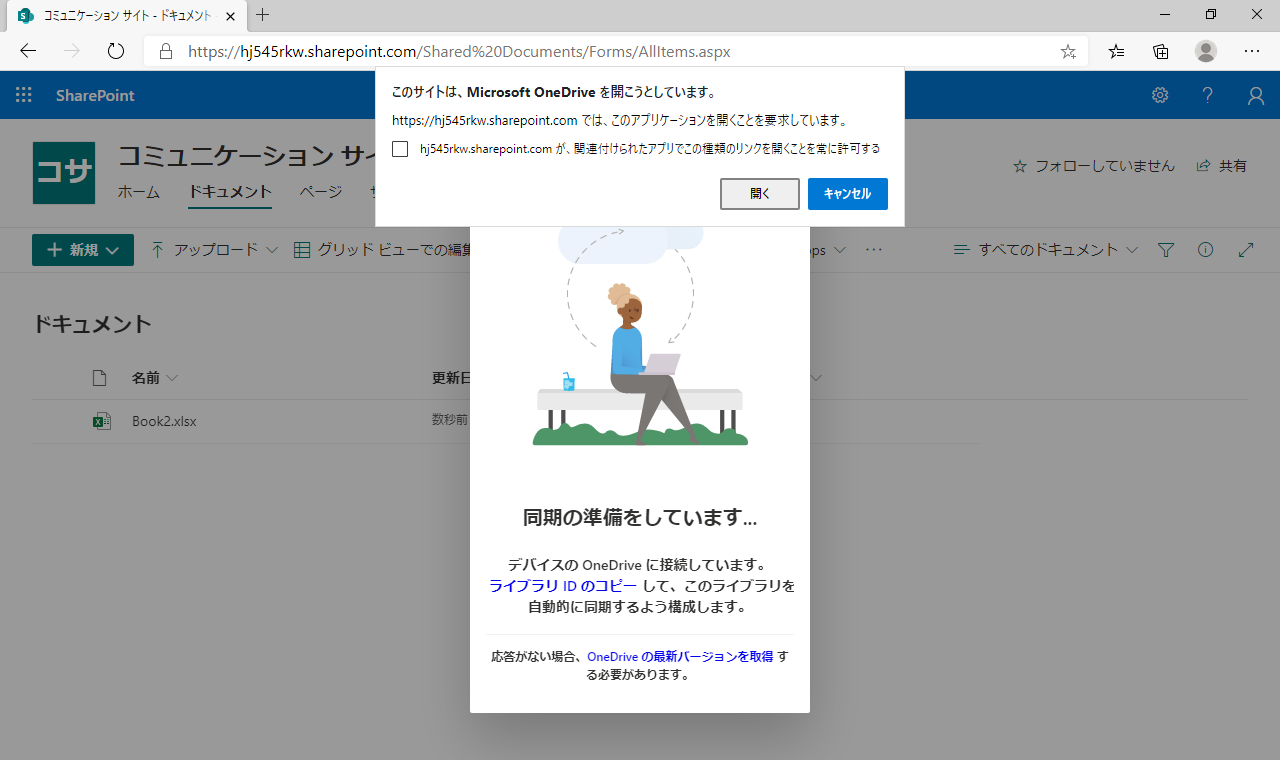
Task: Open Book2.xlsx file name
Action: pyautogui.click(x=164, y=421)
